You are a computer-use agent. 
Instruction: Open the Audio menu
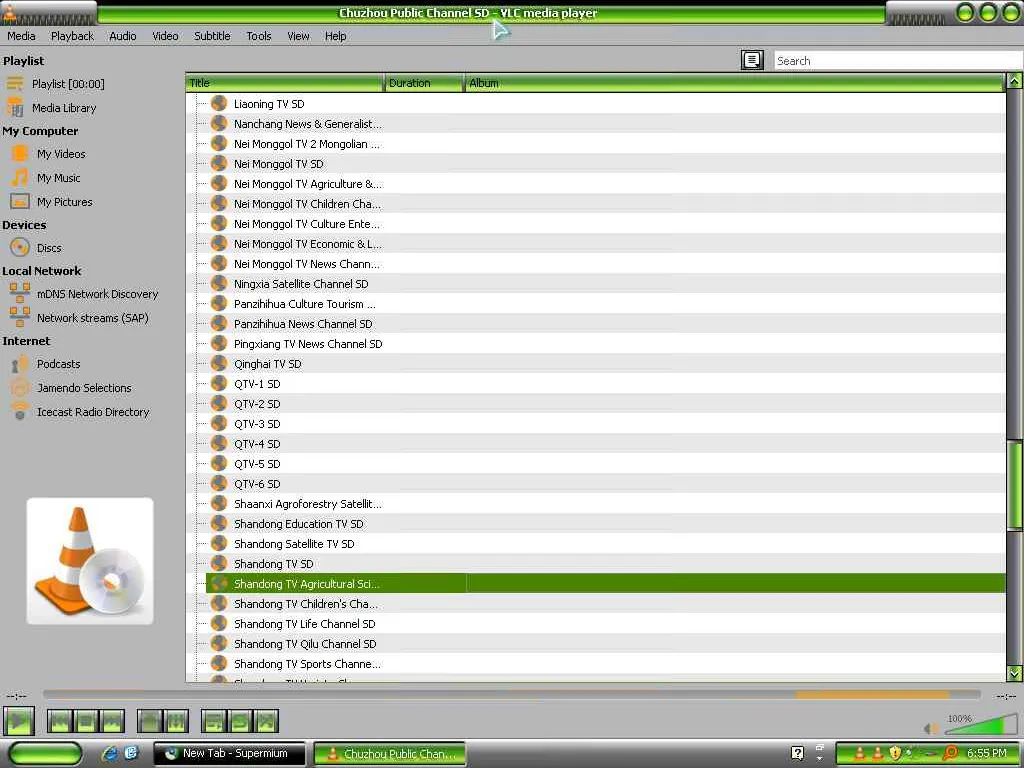[123, 36]
